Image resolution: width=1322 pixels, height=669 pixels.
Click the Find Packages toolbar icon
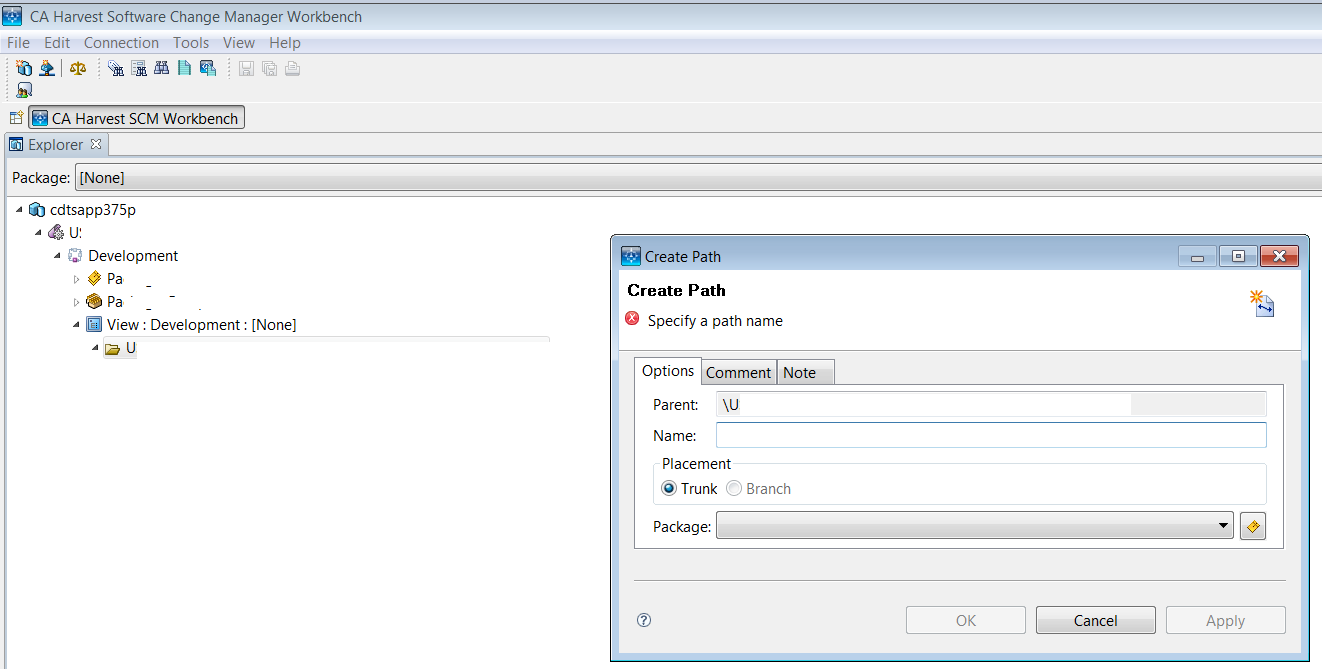tap(140, 67)
